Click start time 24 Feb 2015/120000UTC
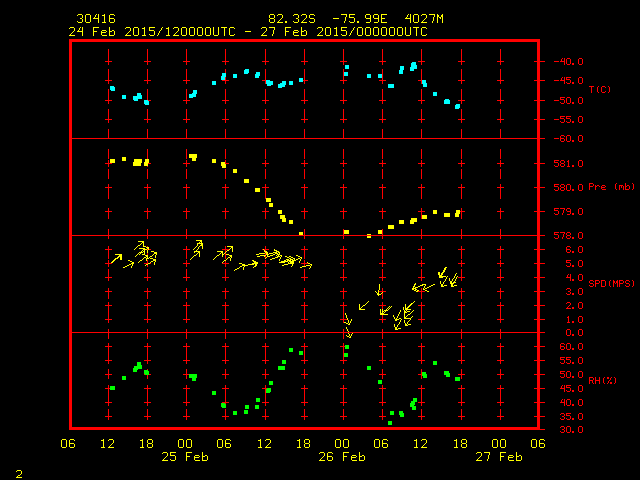Screen dimensions: 640x480 pos(153,31)
